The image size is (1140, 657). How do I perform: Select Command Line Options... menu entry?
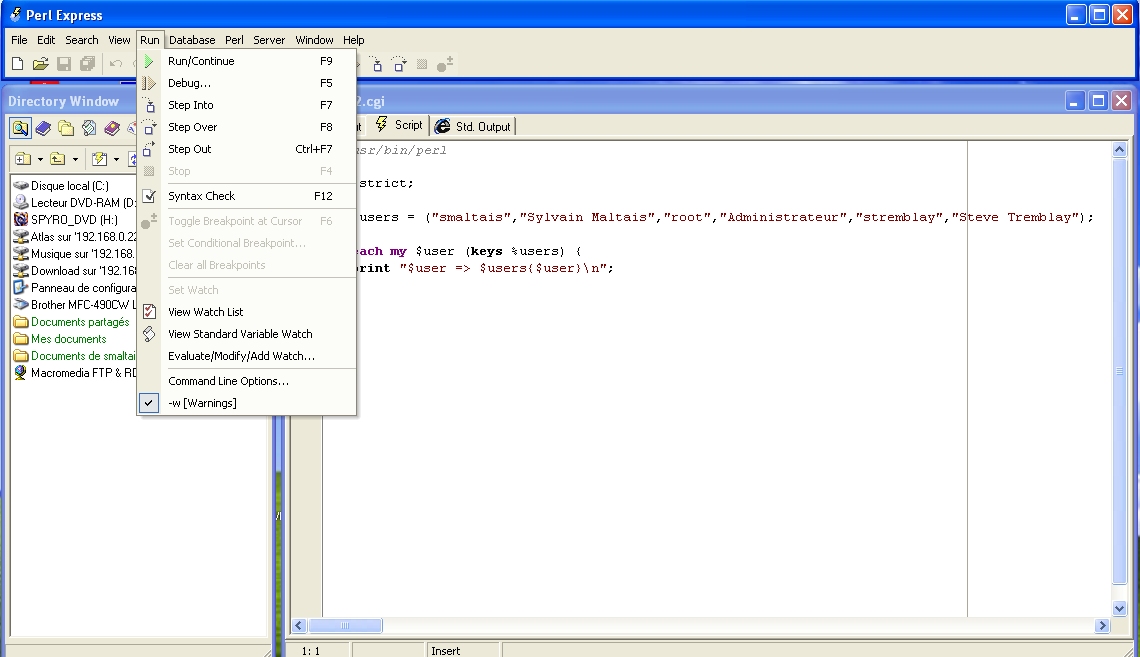[228, 381]
